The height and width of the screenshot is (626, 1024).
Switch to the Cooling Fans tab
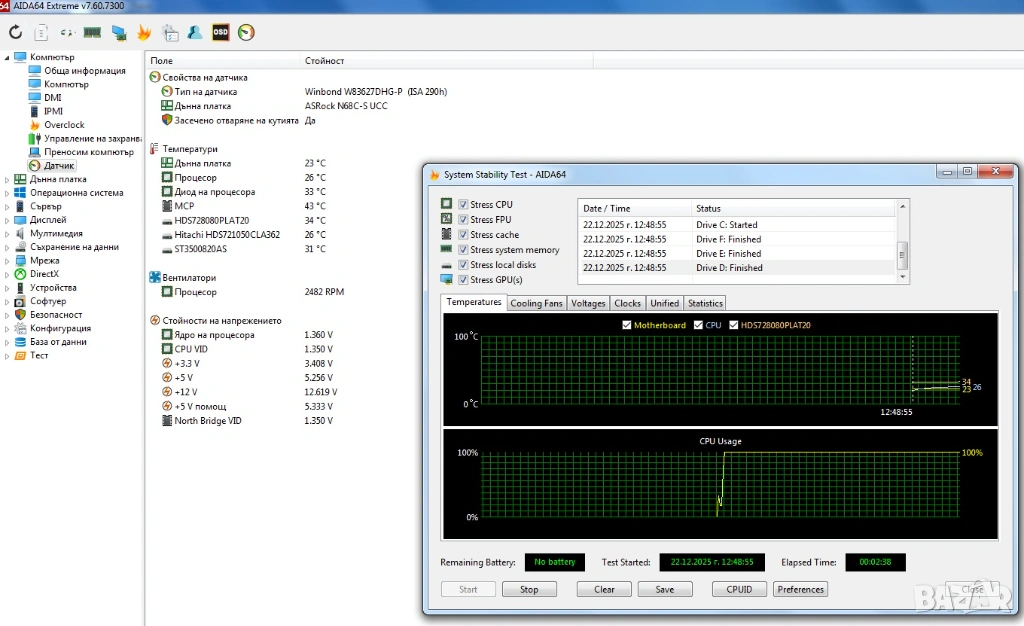(x=537, y=303)
